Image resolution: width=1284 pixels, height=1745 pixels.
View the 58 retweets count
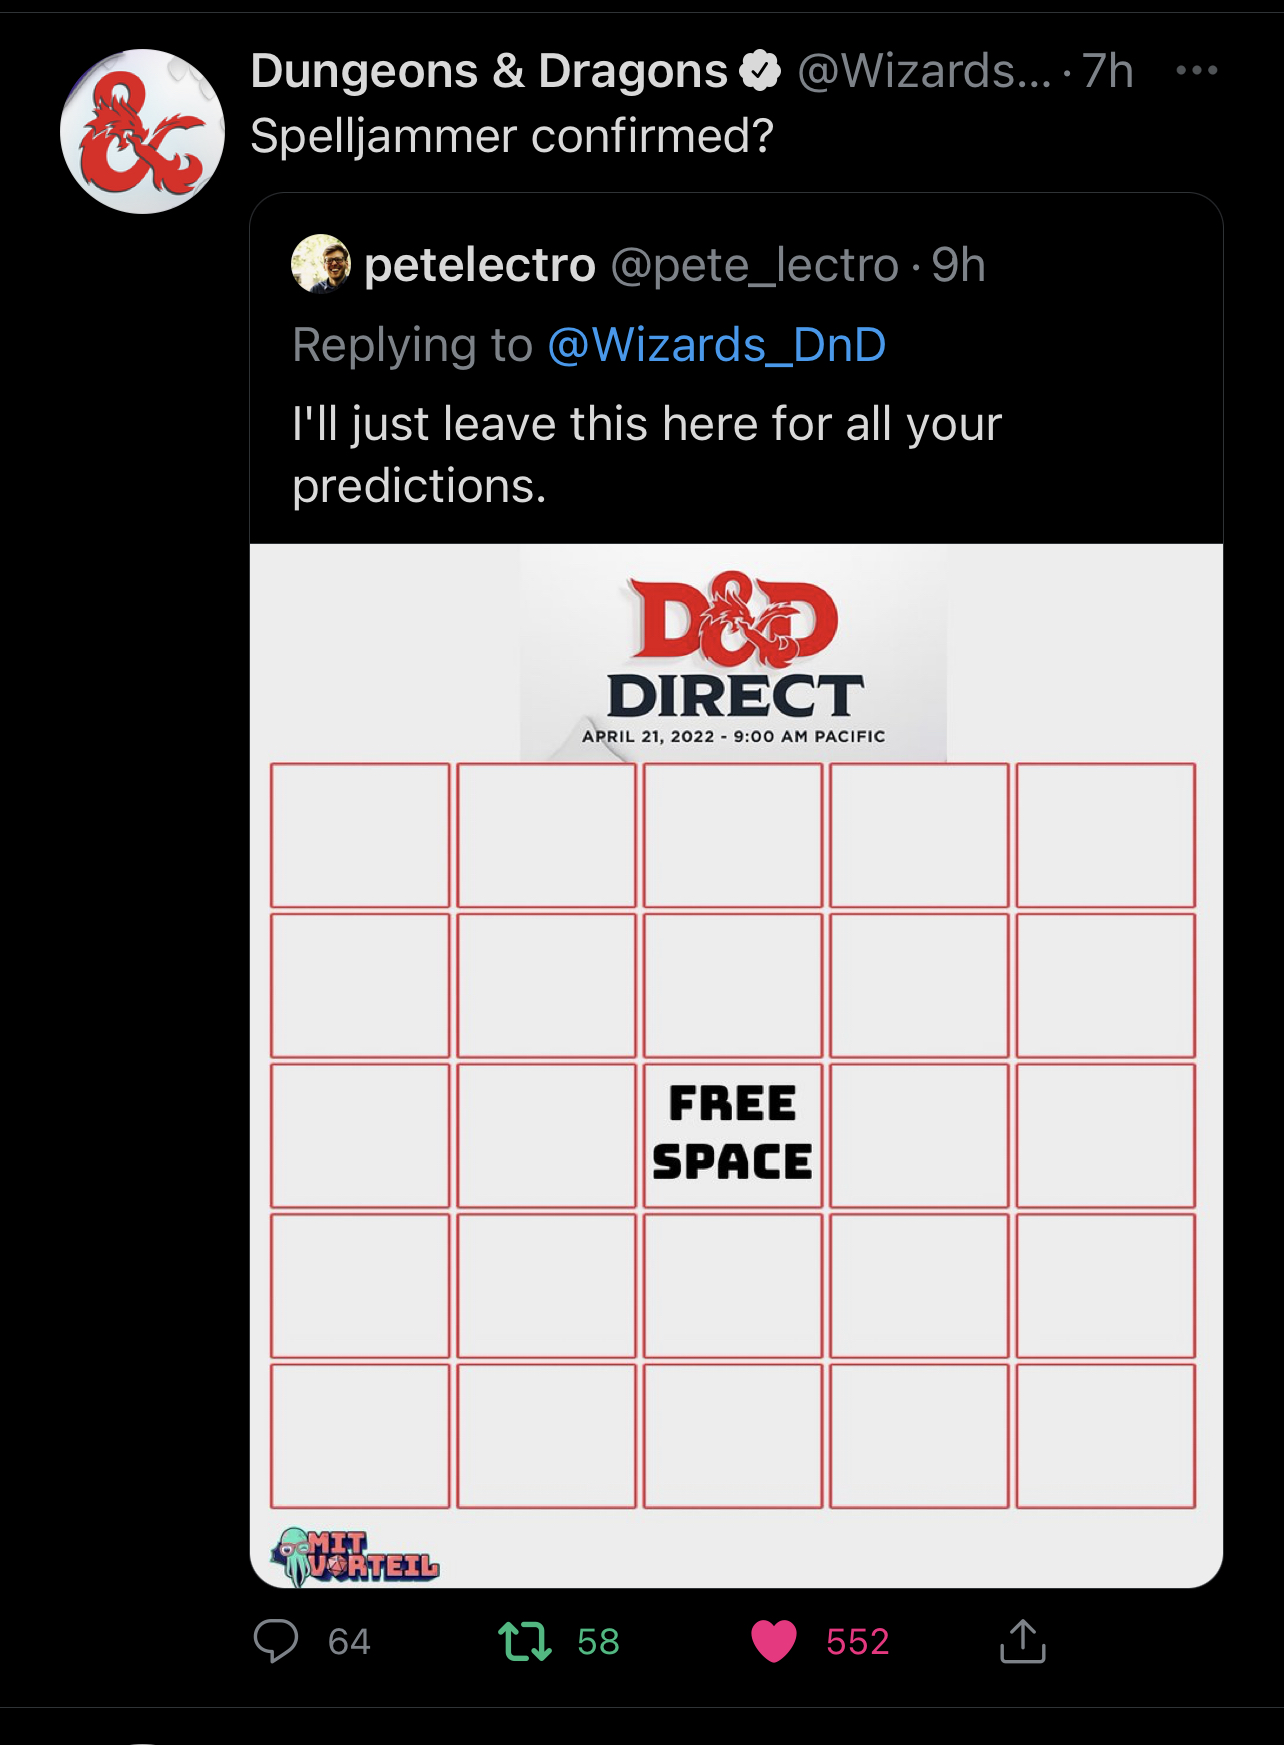tap(598, 1641)
